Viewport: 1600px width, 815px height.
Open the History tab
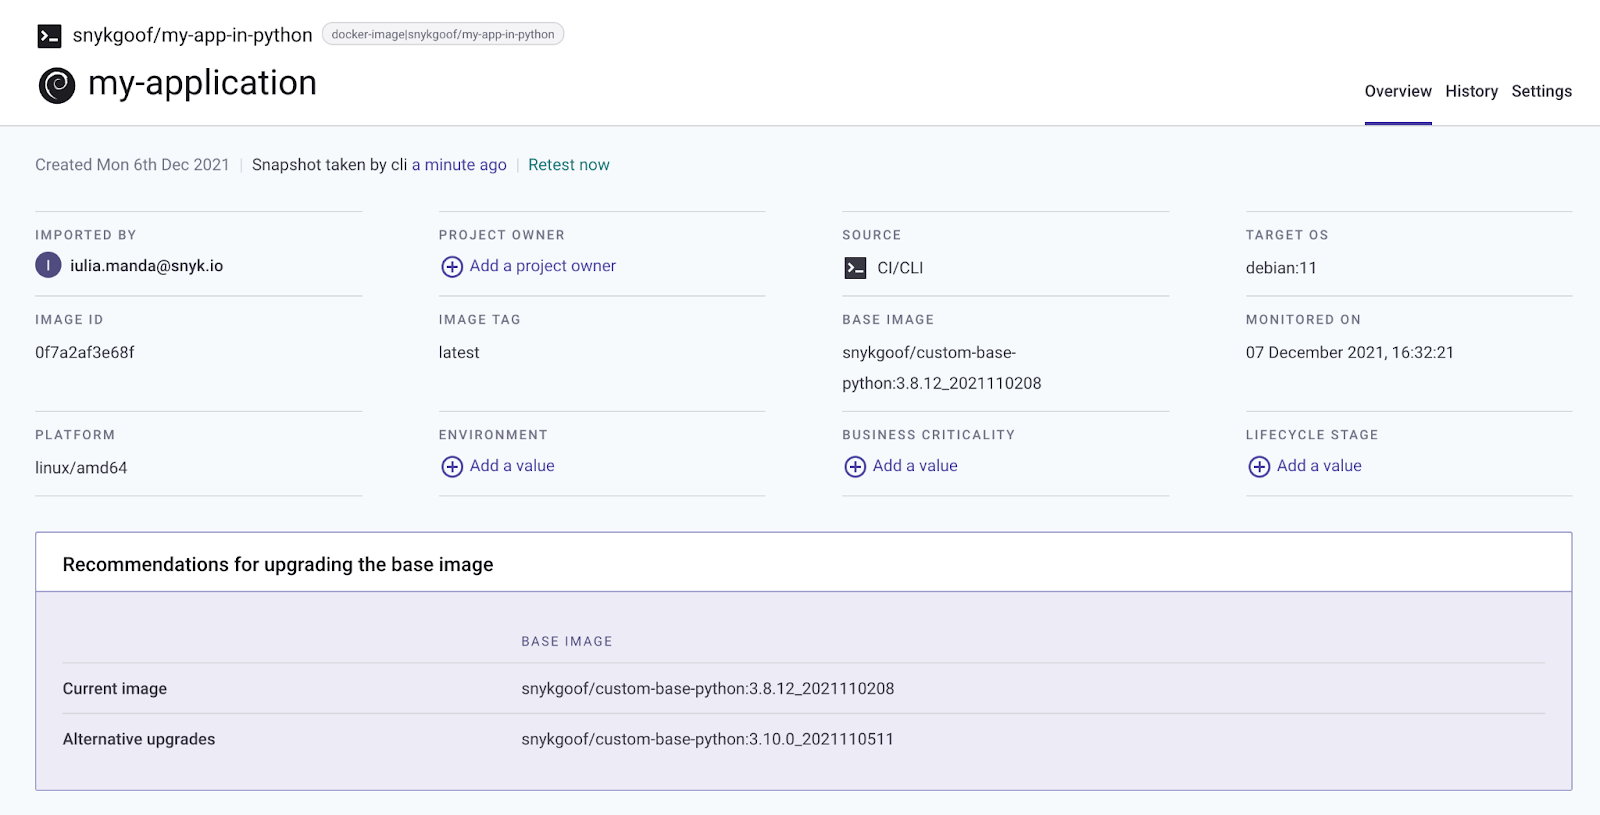click(x=1471, y=91)
